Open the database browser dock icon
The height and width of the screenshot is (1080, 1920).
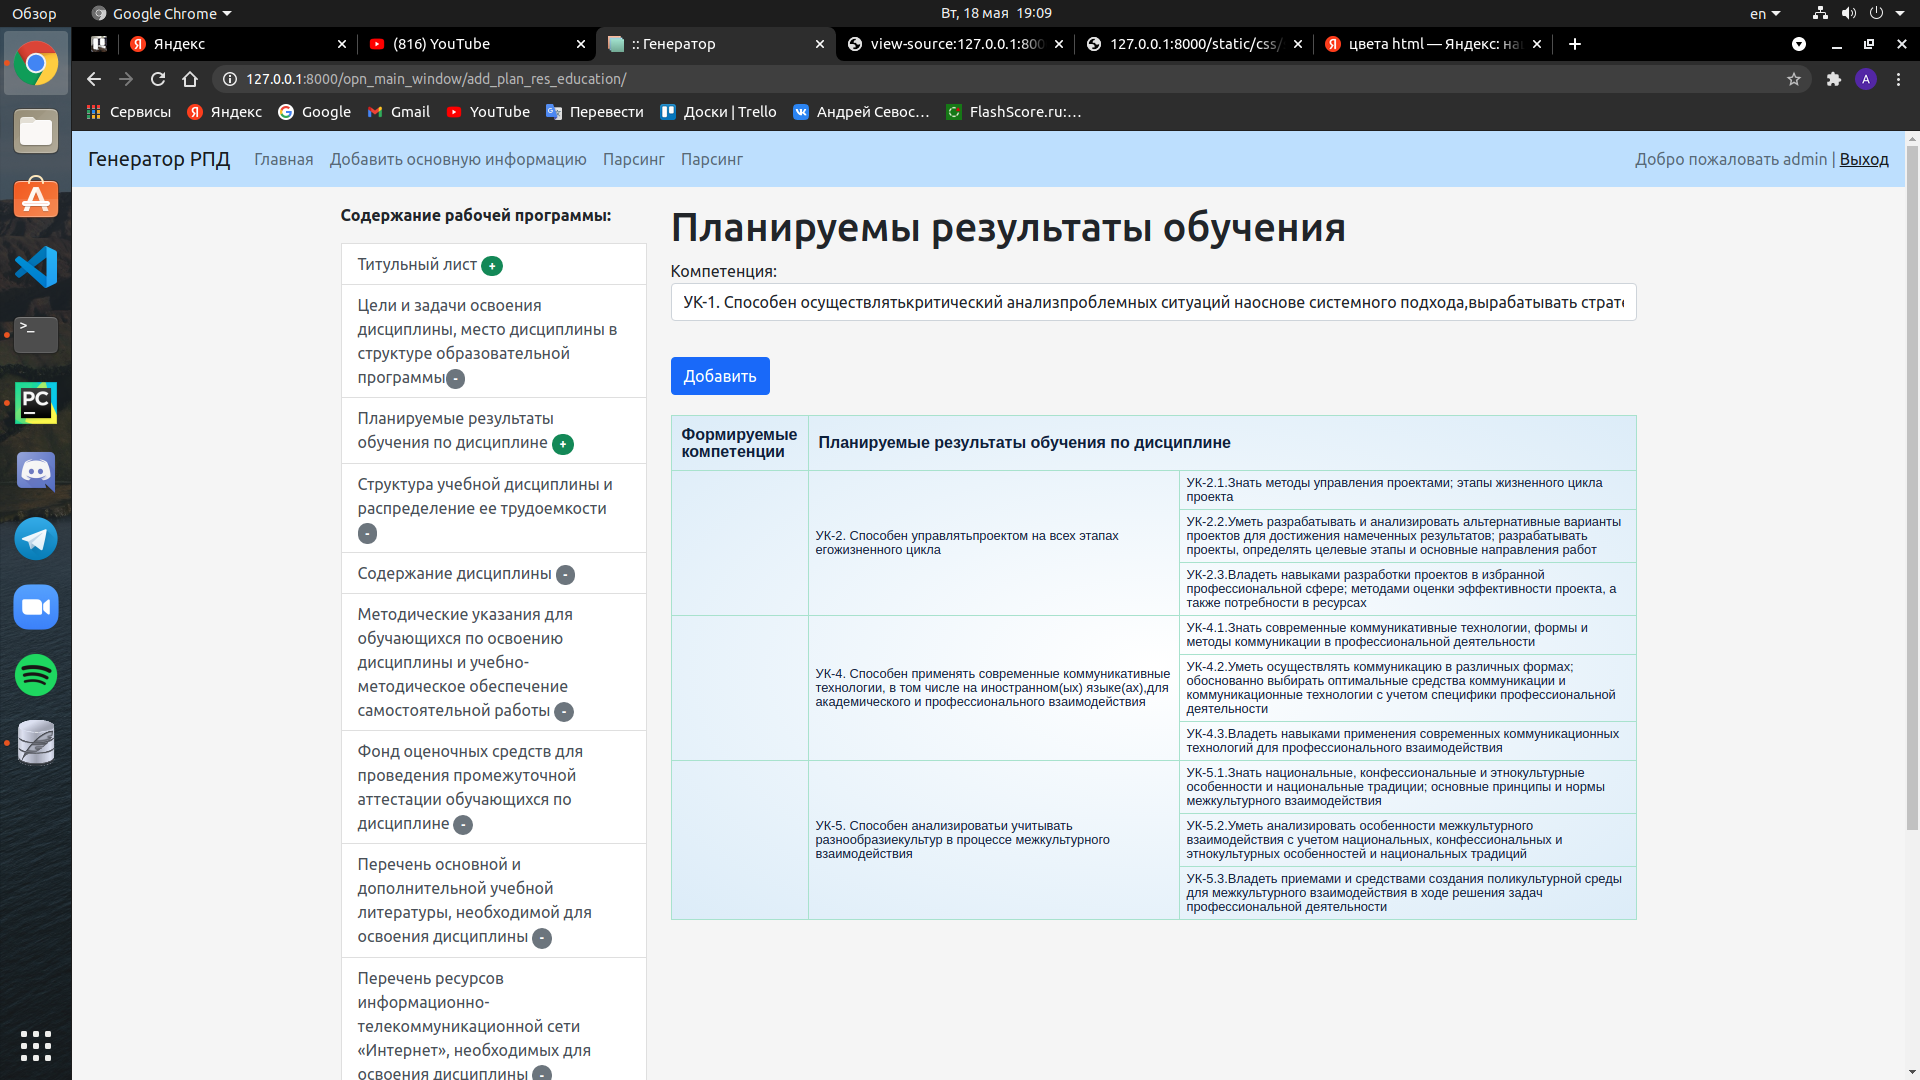tap(36, 743)
